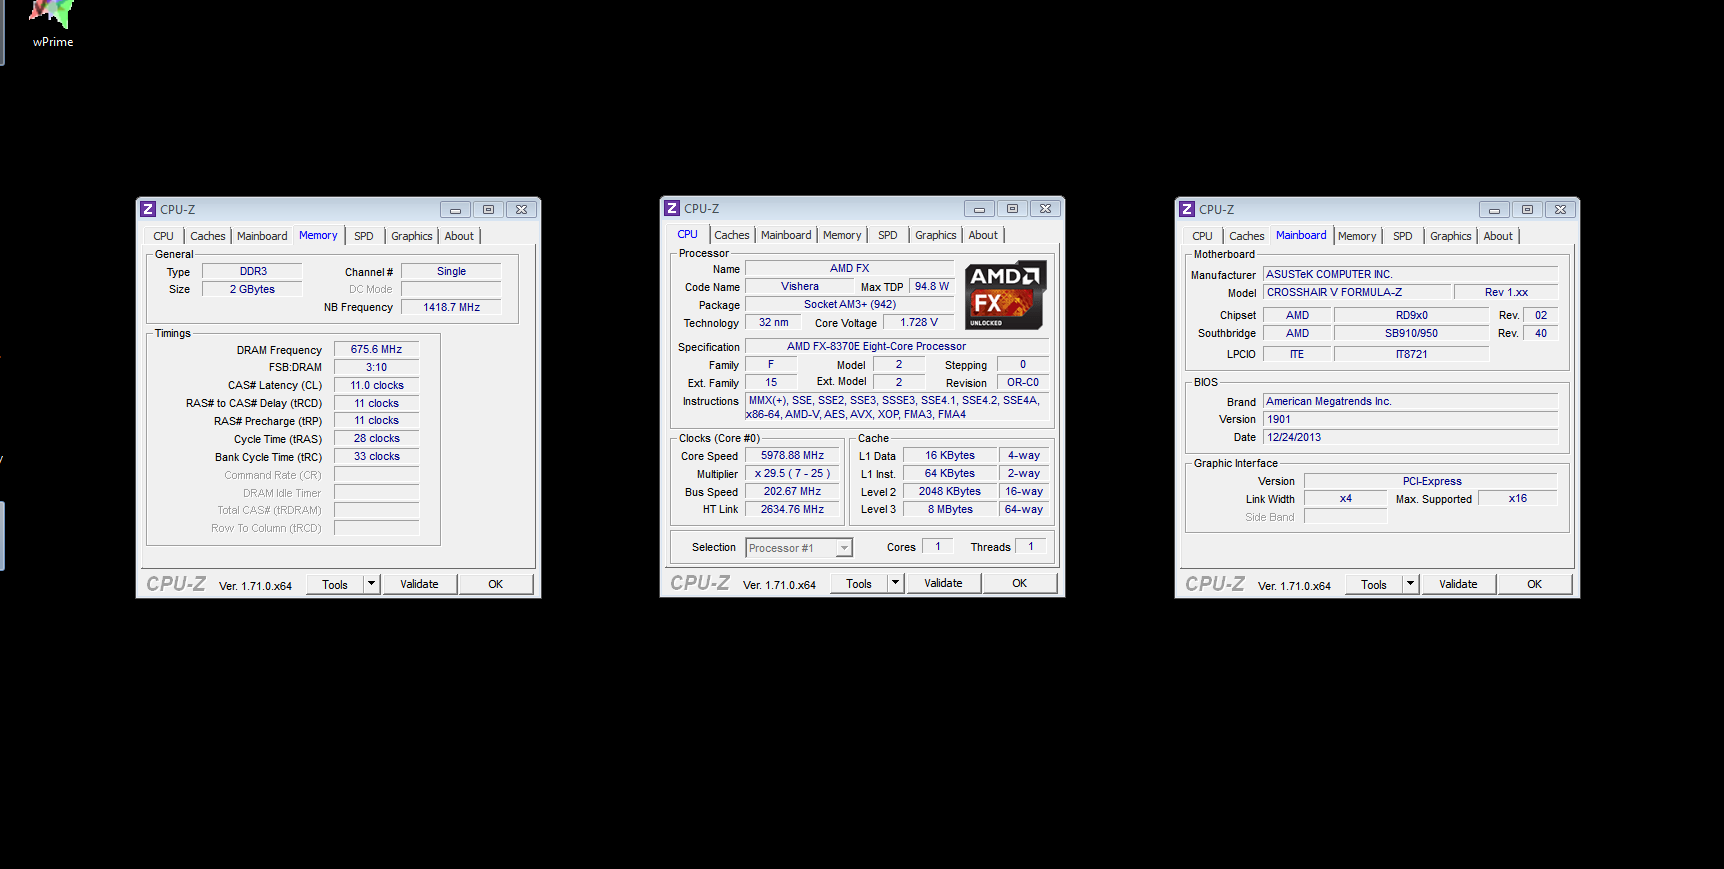
Task: Click Validate in the middle CPU window
Action: 943,583
